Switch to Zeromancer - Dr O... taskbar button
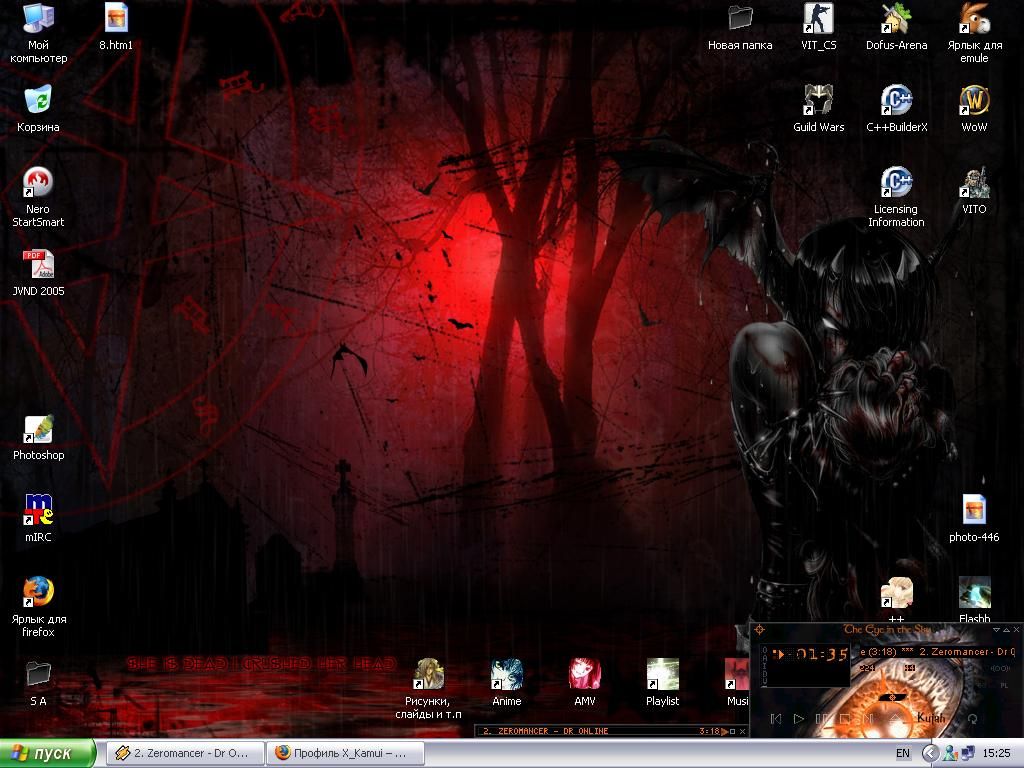1024x768 pixels. (185, 754)
